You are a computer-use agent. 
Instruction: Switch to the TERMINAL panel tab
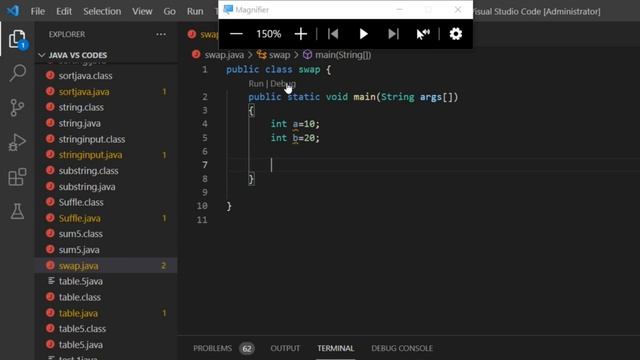click(336, 348)
